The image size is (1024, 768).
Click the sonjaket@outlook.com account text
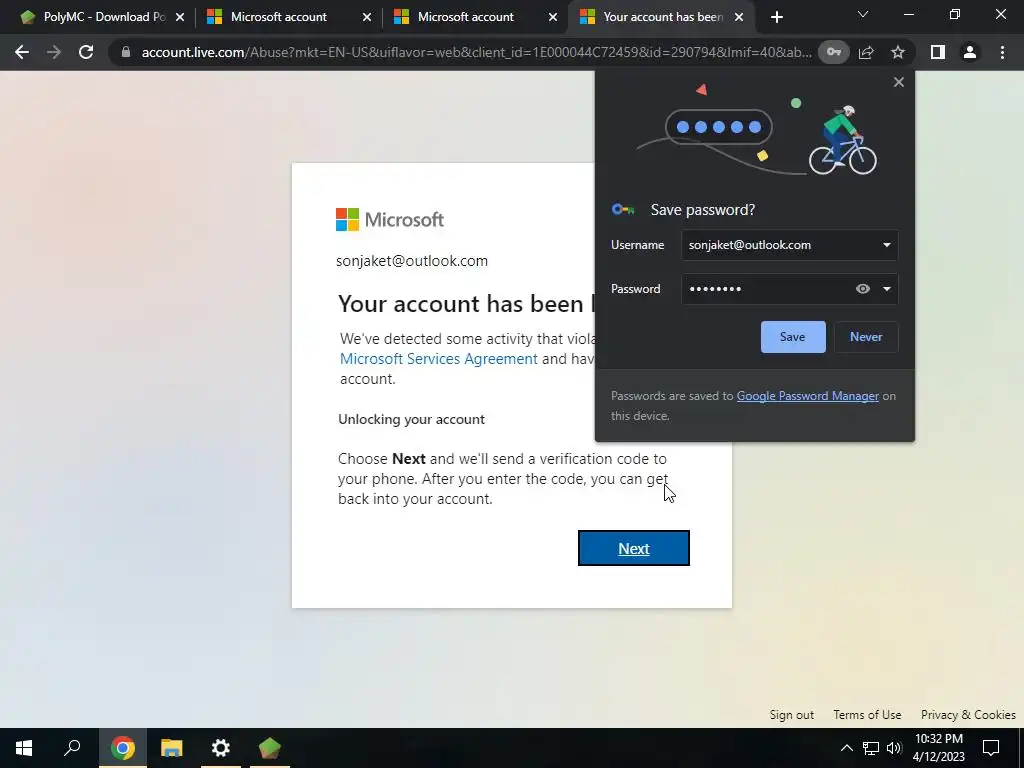click(411, 261)
